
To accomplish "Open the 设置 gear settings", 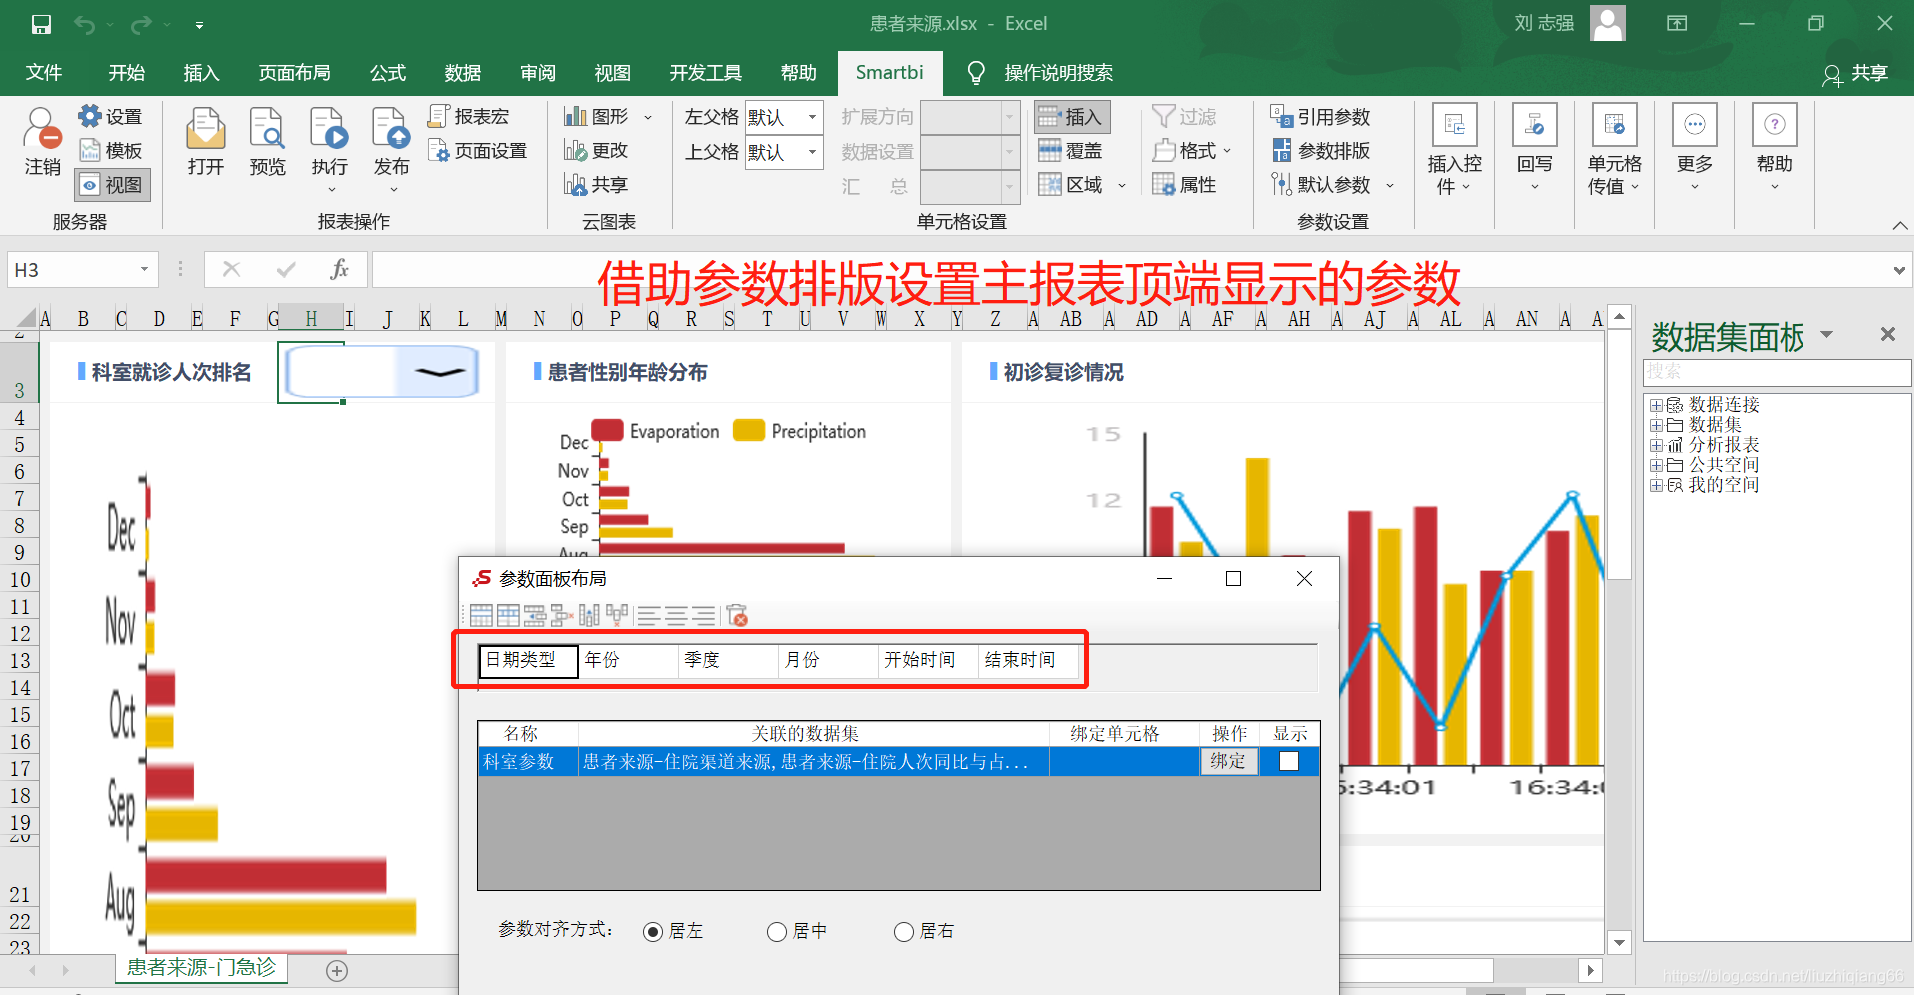I will tap(111, 117).
